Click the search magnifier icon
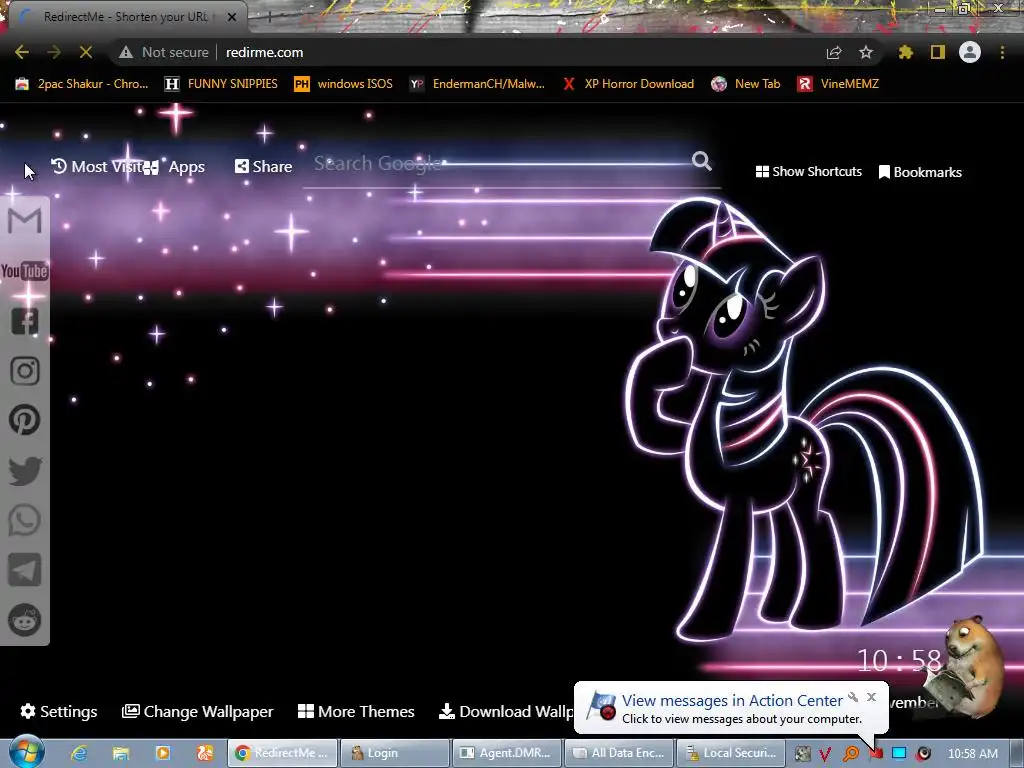This screenshot has height=768, width=1024. tap(702, 161)
